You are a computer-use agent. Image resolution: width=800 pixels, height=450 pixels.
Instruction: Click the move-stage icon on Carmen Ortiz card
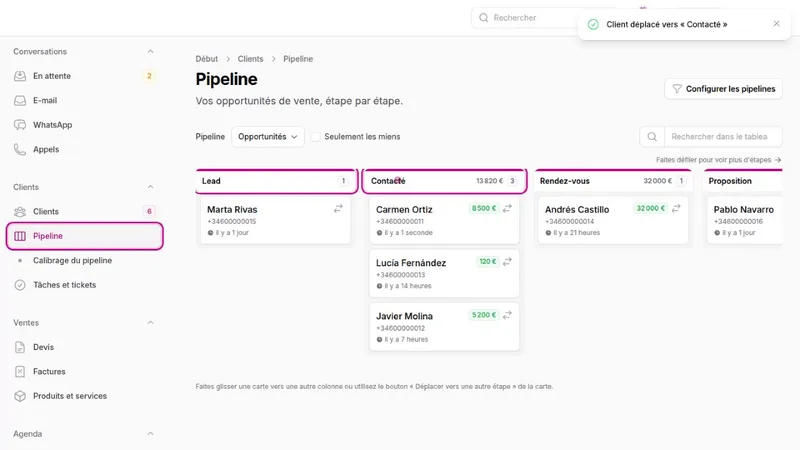click(507, 209)
